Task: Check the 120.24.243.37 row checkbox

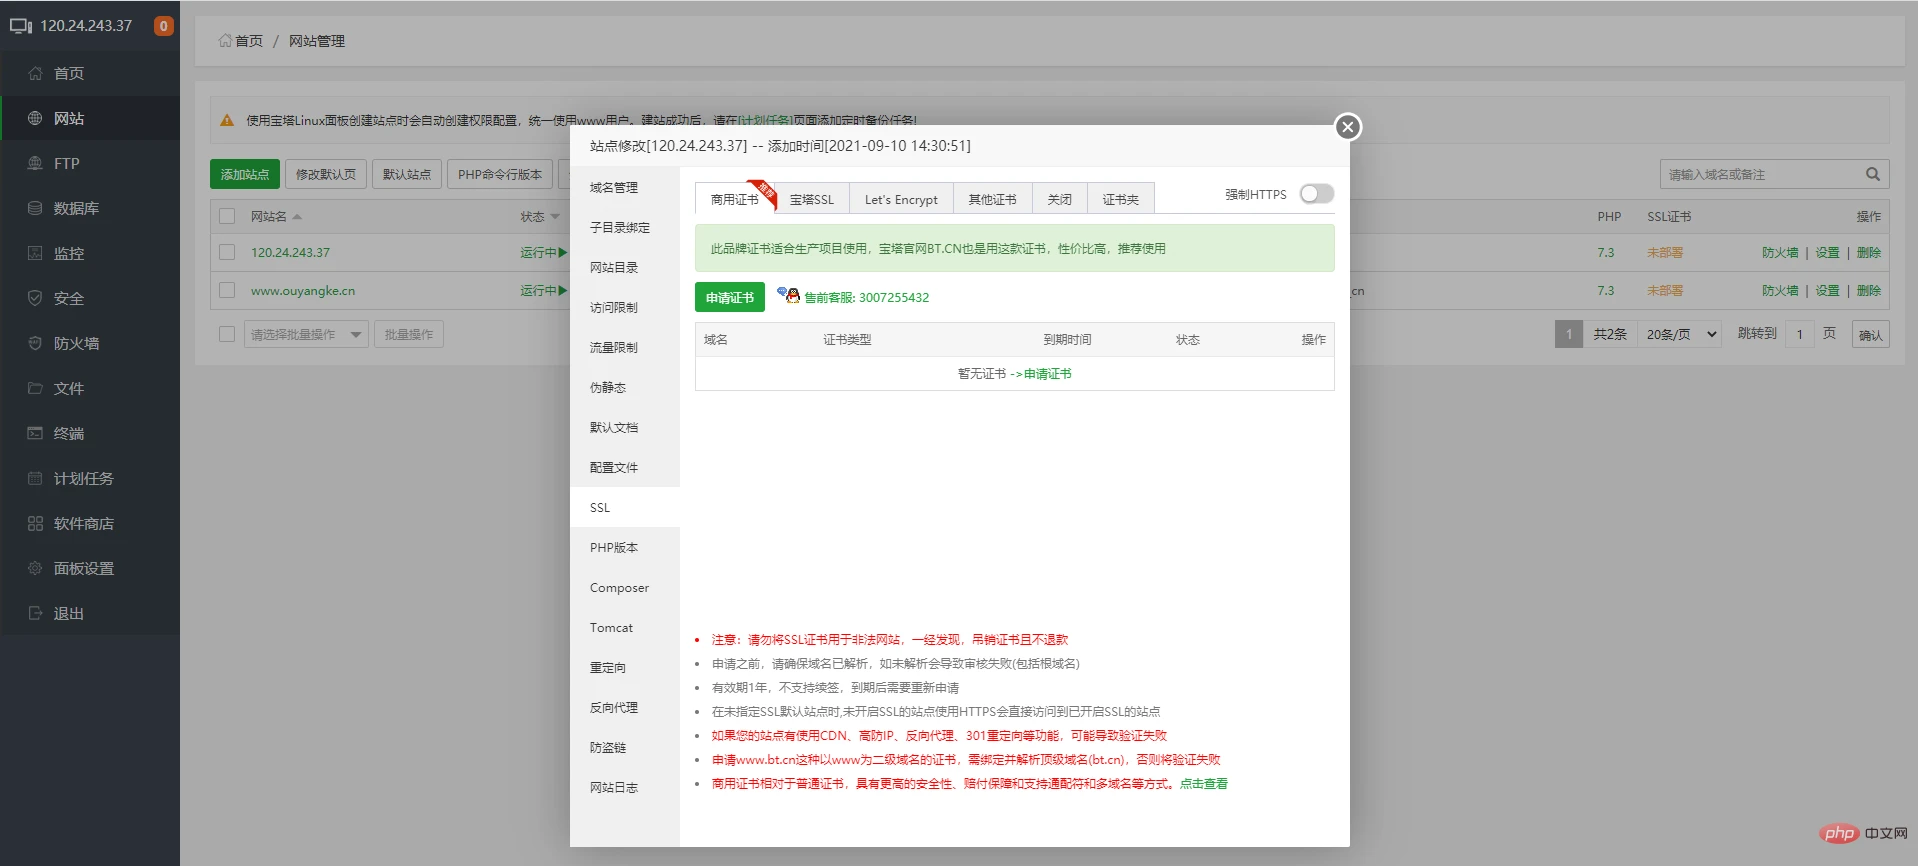Action: tap(227, 252)
